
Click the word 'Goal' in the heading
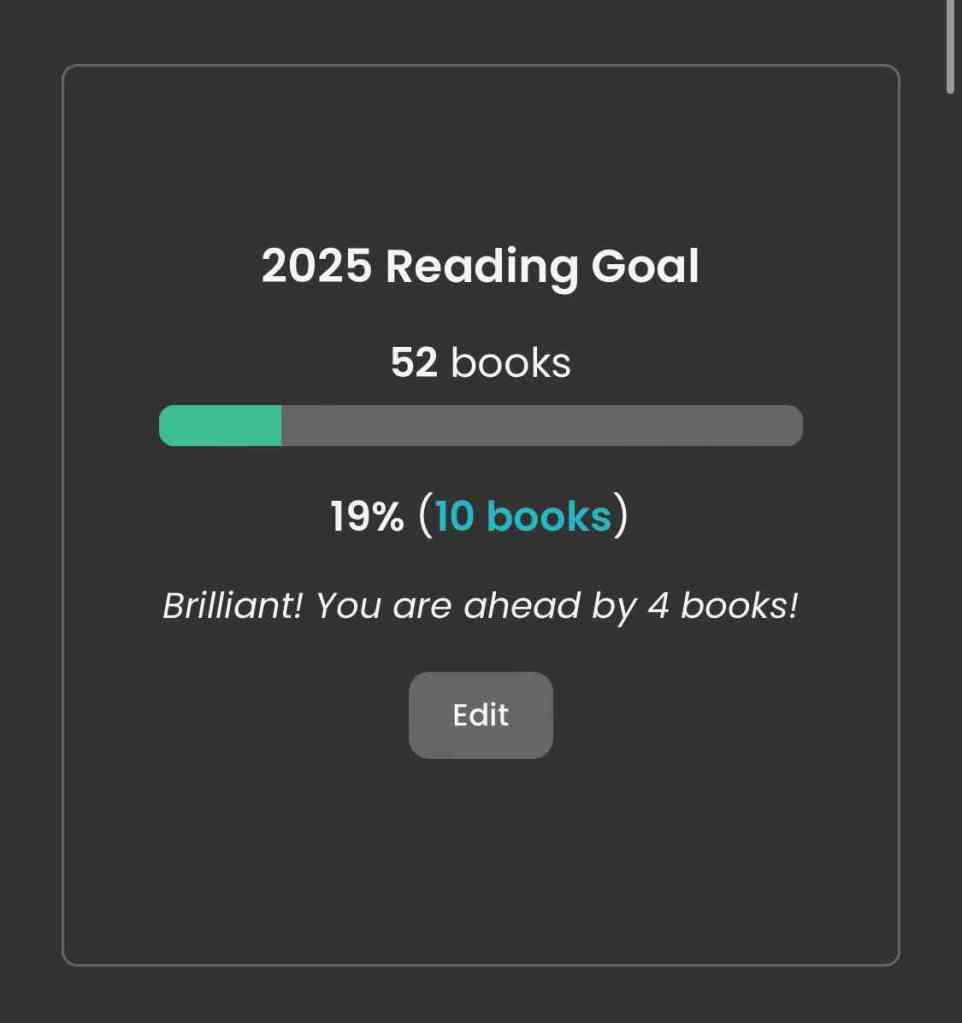coord(645,267)
